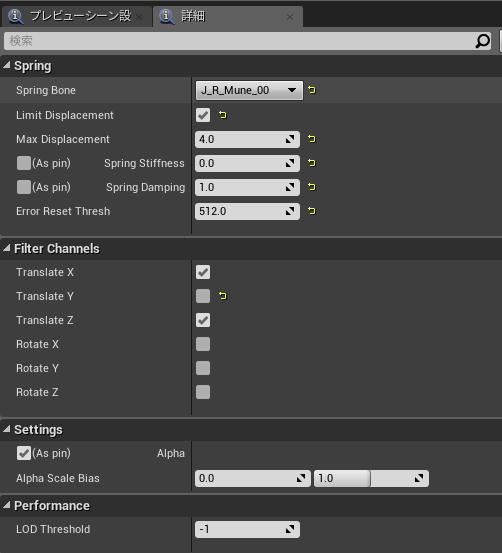Viewport: 502px width, 553px height.
Task: Close the 詳細 tab
Action: click(x=290, y=17)
